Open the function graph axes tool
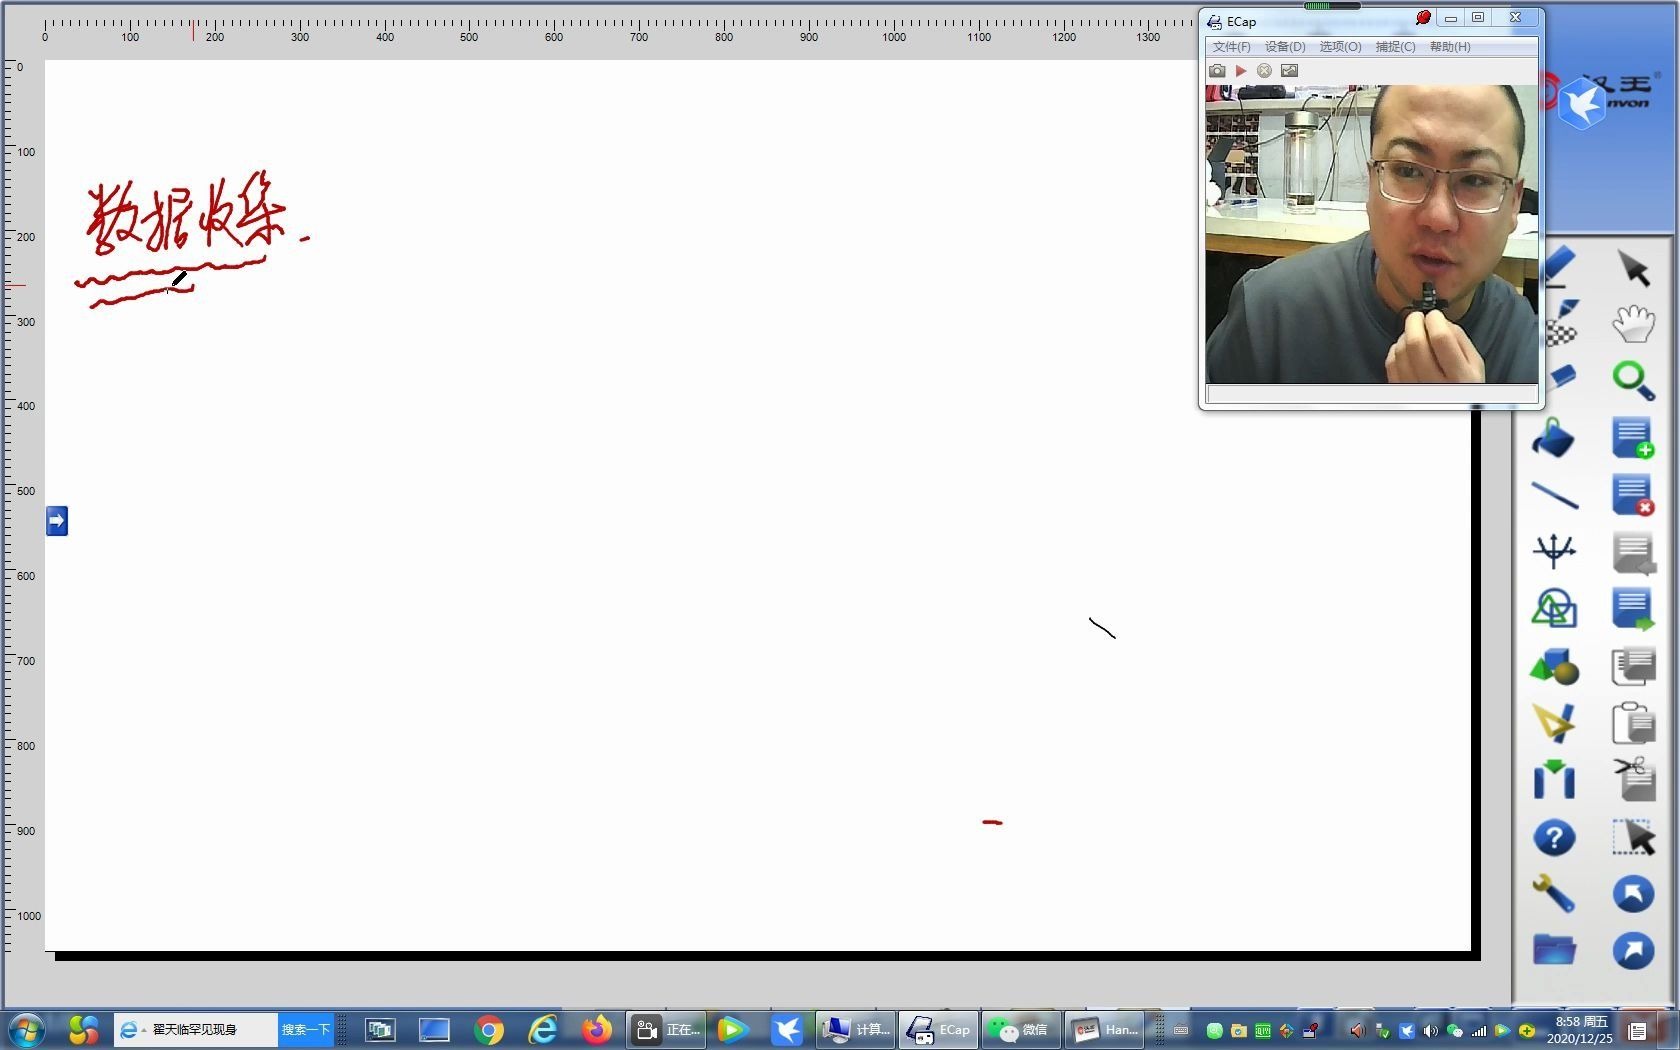The height and width of the screenshot is (1050, 1680). click(1554, 551)
